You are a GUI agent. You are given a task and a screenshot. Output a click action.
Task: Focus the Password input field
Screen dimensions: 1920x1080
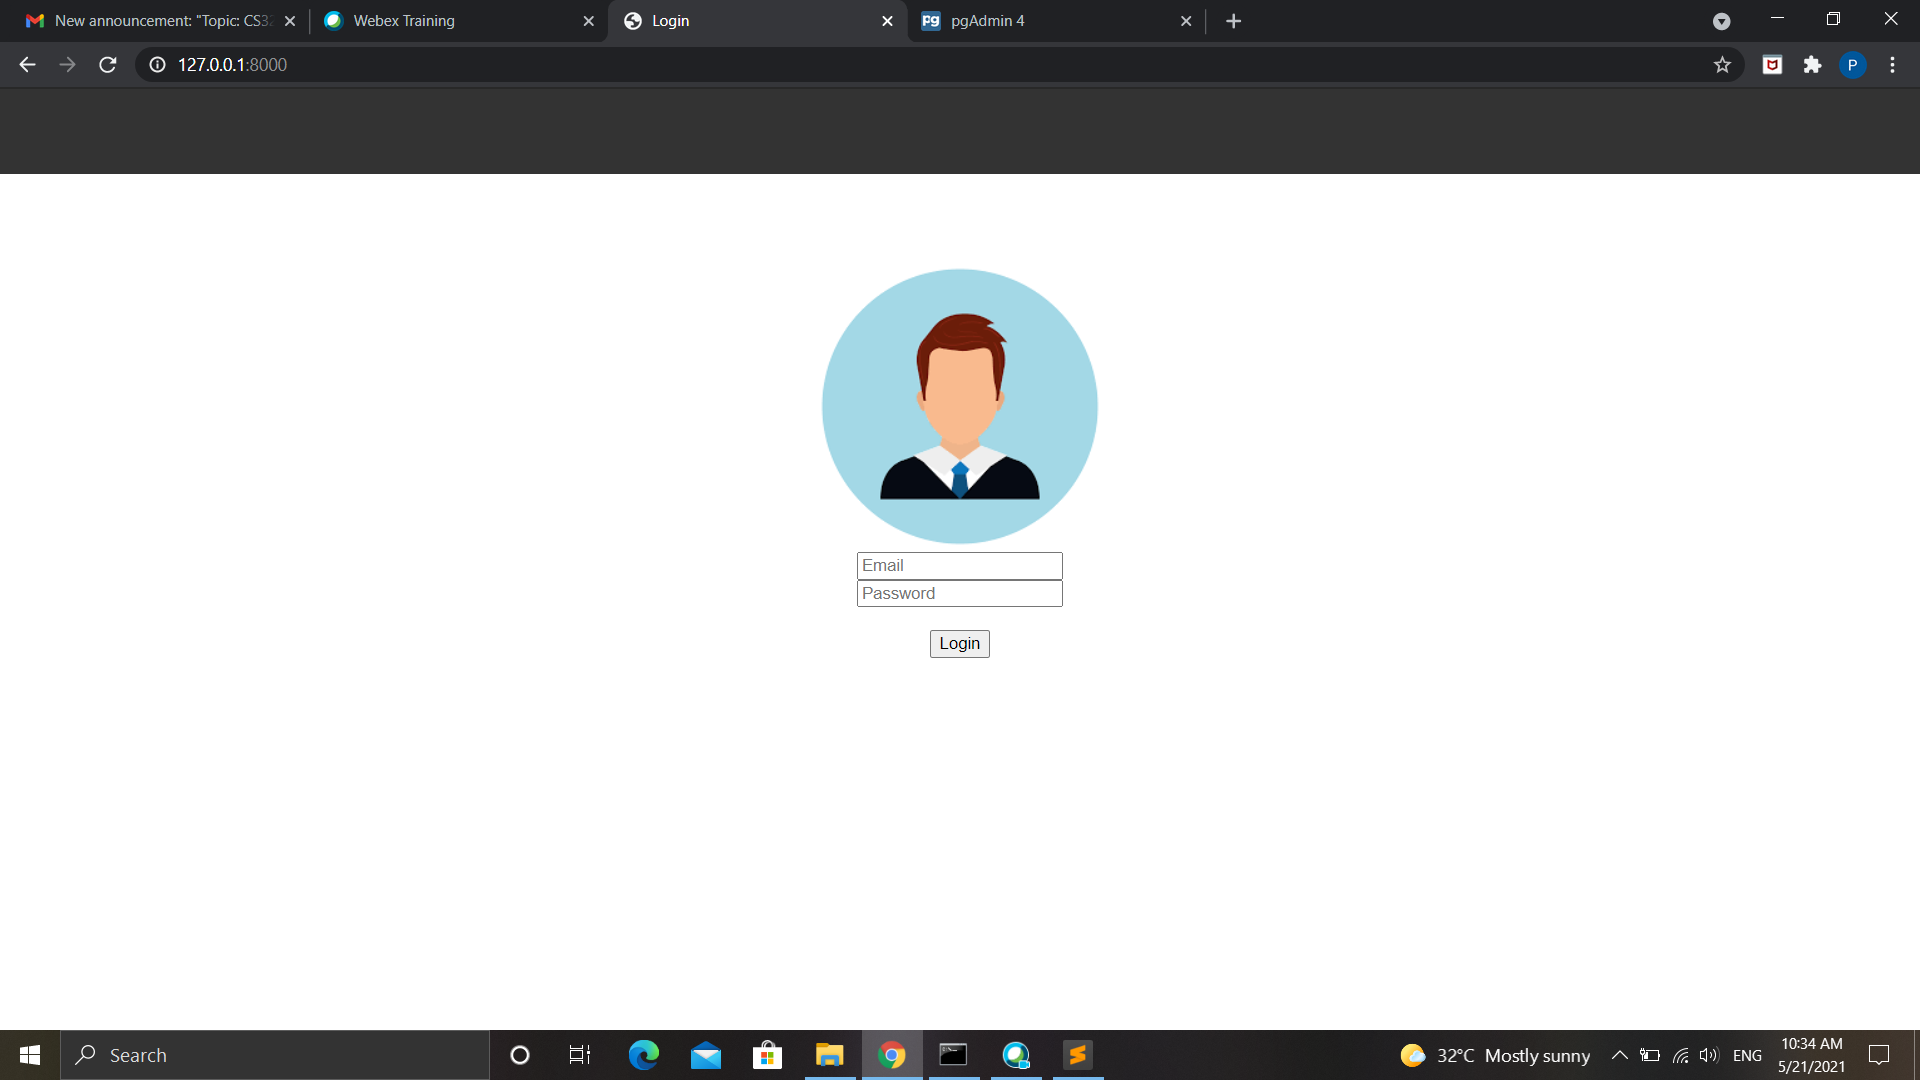click(x=959, y=594)
